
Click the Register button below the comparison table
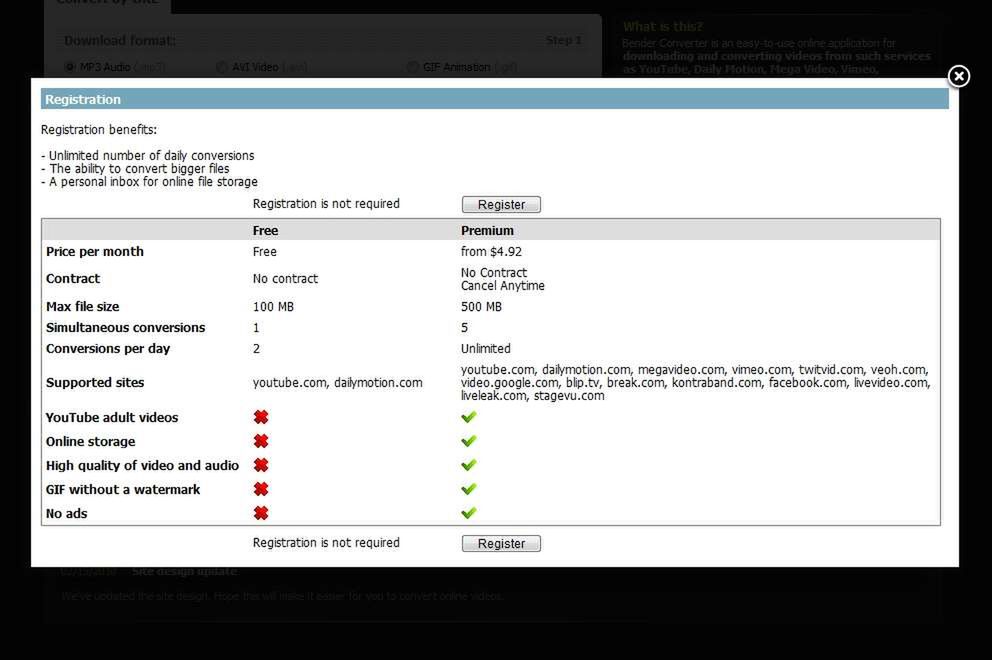click(501, 544)
